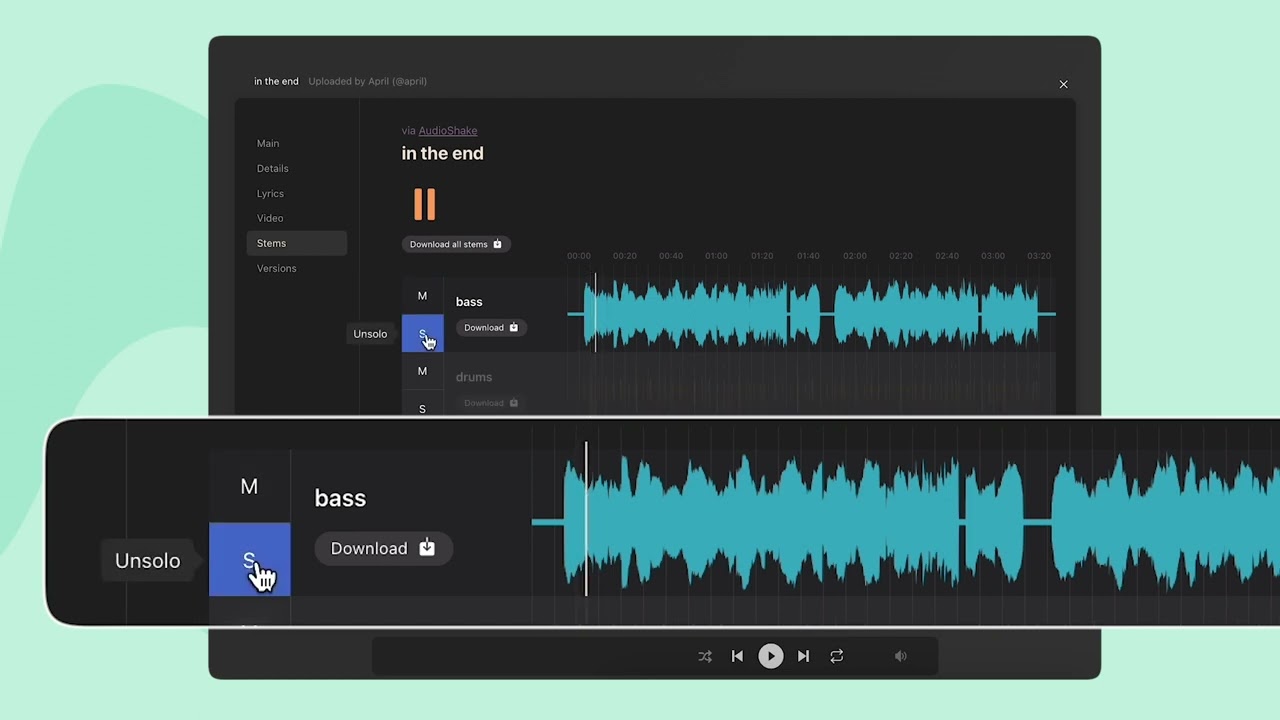
Task: Click the 'bass' stem label in the stems list
Action: pos(469,301)
